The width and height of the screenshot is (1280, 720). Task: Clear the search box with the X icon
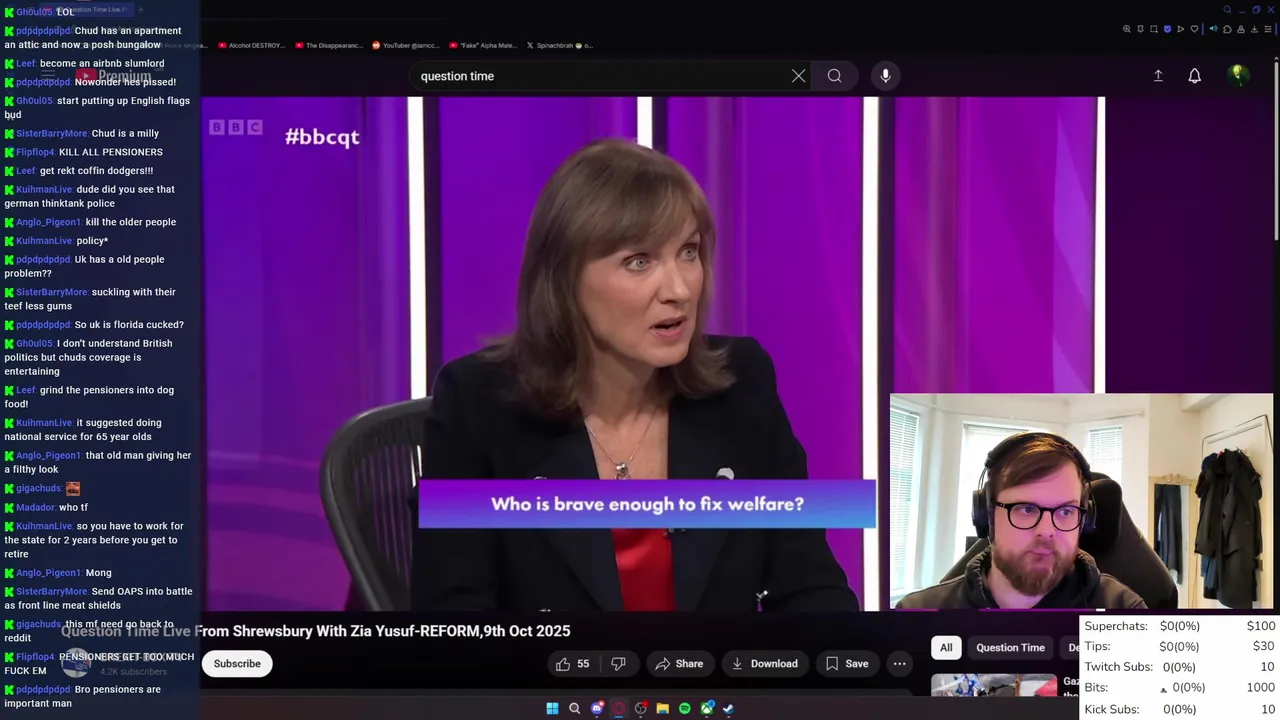798,76
